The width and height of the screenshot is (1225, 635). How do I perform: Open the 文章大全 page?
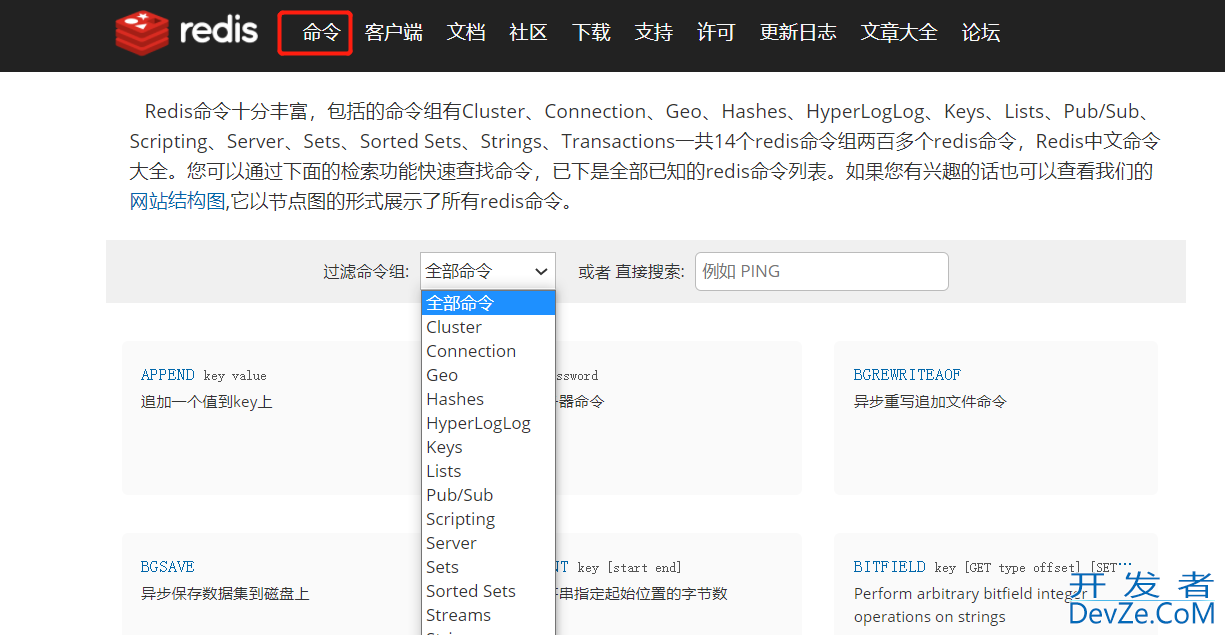(x=899, y=33)
